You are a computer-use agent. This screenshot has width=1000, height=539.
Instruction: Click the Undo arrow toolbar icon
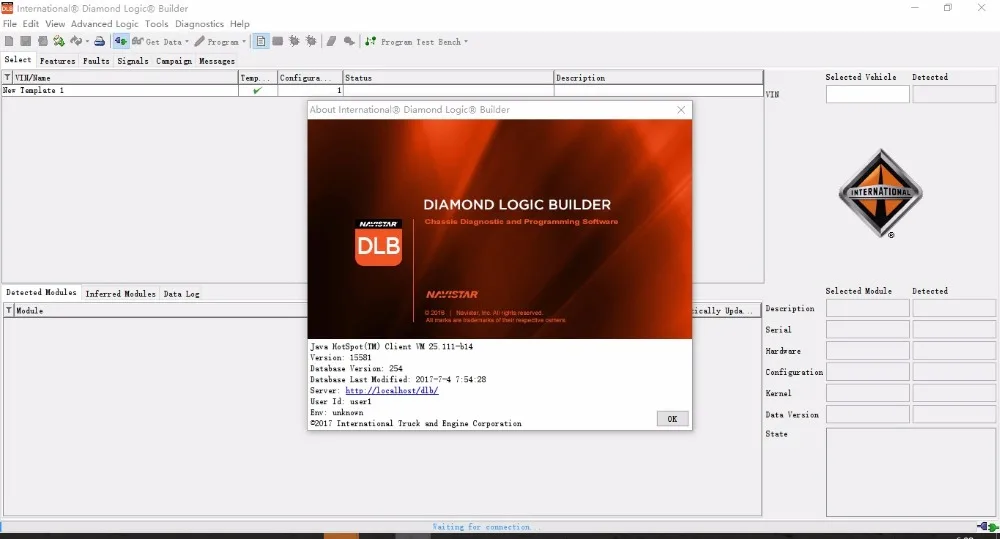click(x=76, y=41)
